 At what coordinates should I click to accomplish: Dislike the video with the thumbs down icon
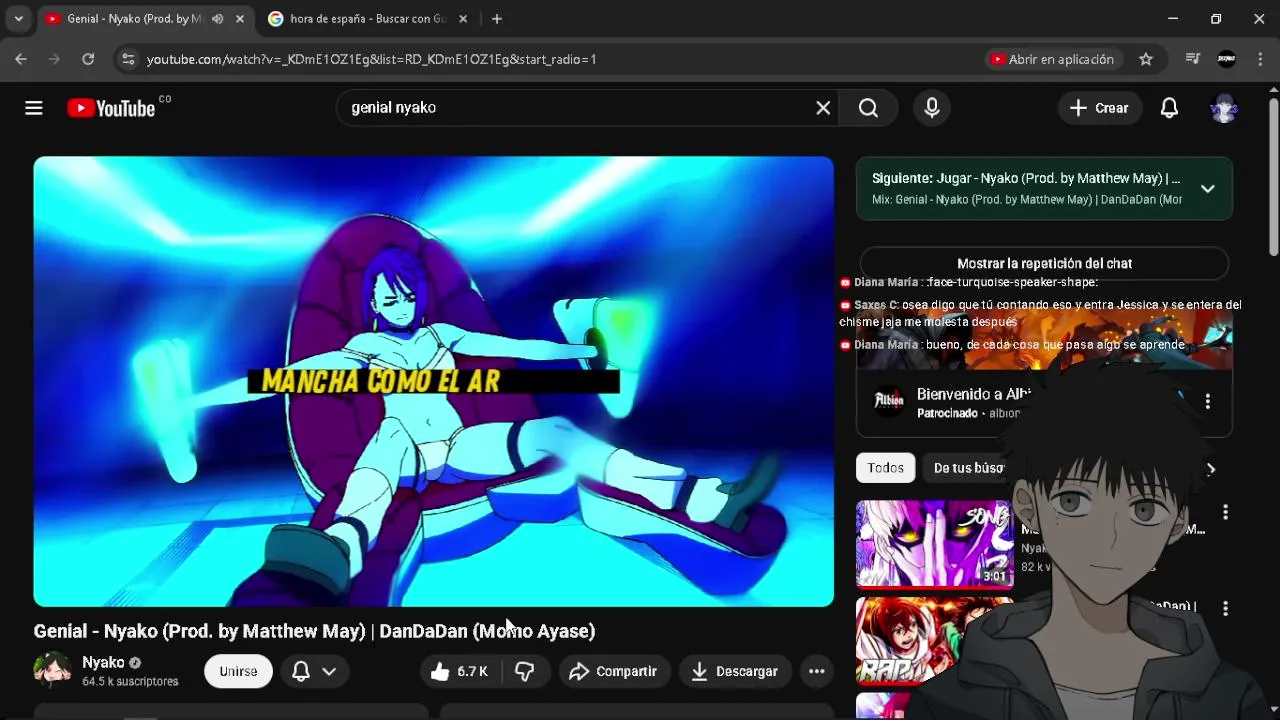coord(525,671)
